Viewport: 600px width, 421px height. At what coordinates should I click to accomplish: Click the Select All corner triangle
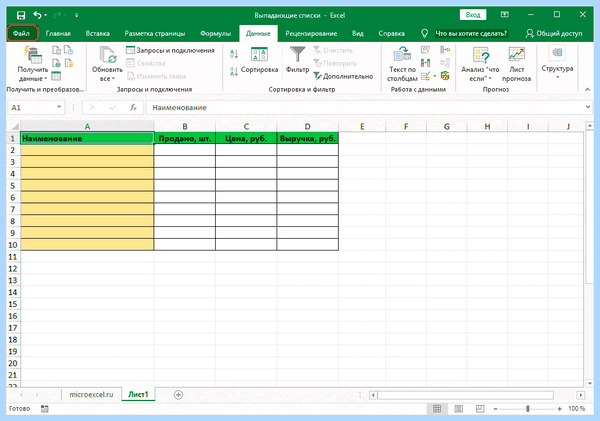click(x=14, y=126)
